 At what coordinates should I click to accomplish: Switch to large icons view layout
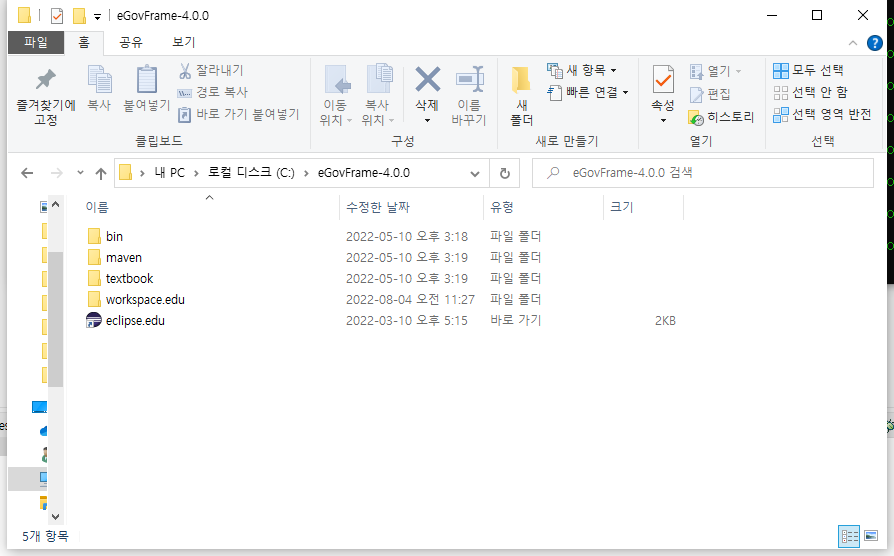[x=871, y=536]
